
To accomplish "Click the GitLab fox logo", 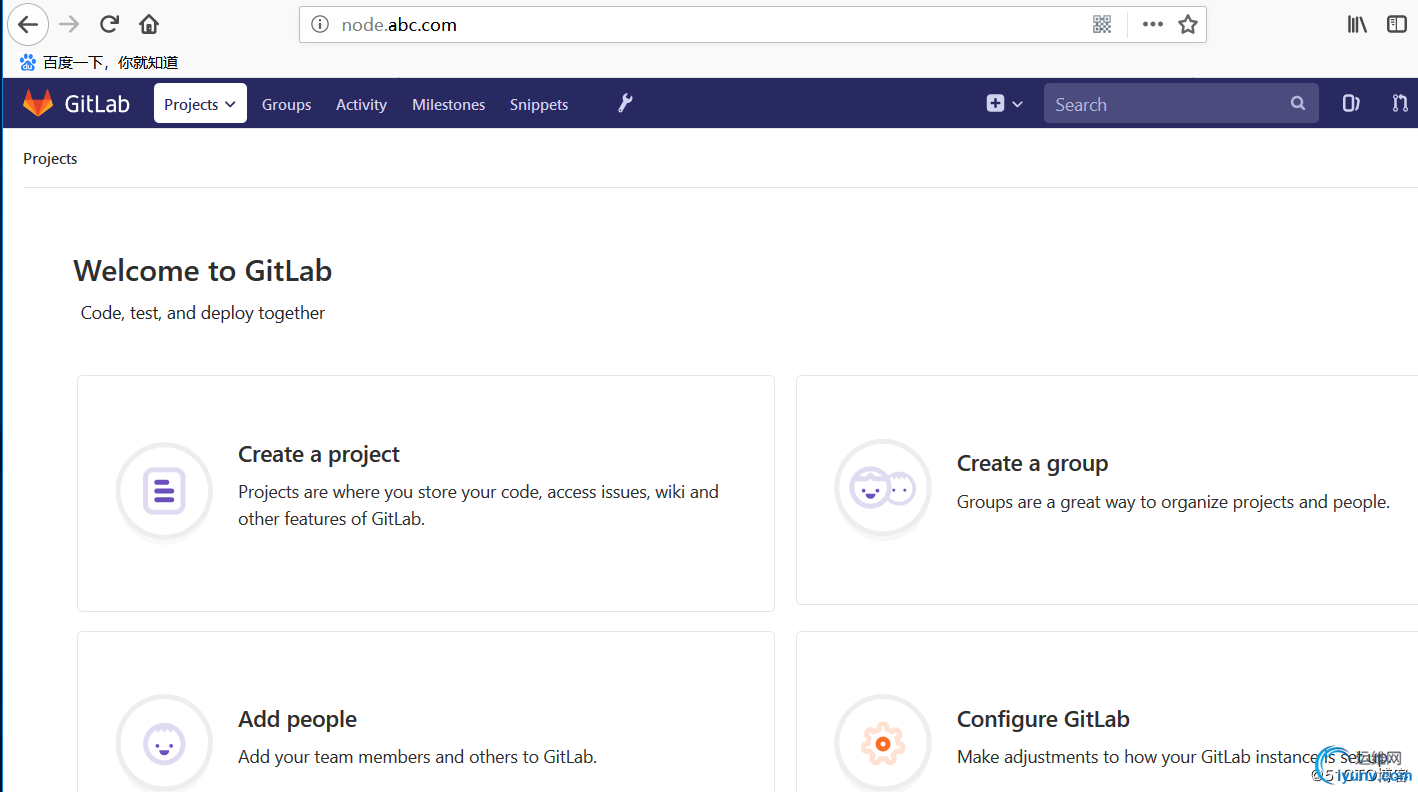I will [38, 103].
